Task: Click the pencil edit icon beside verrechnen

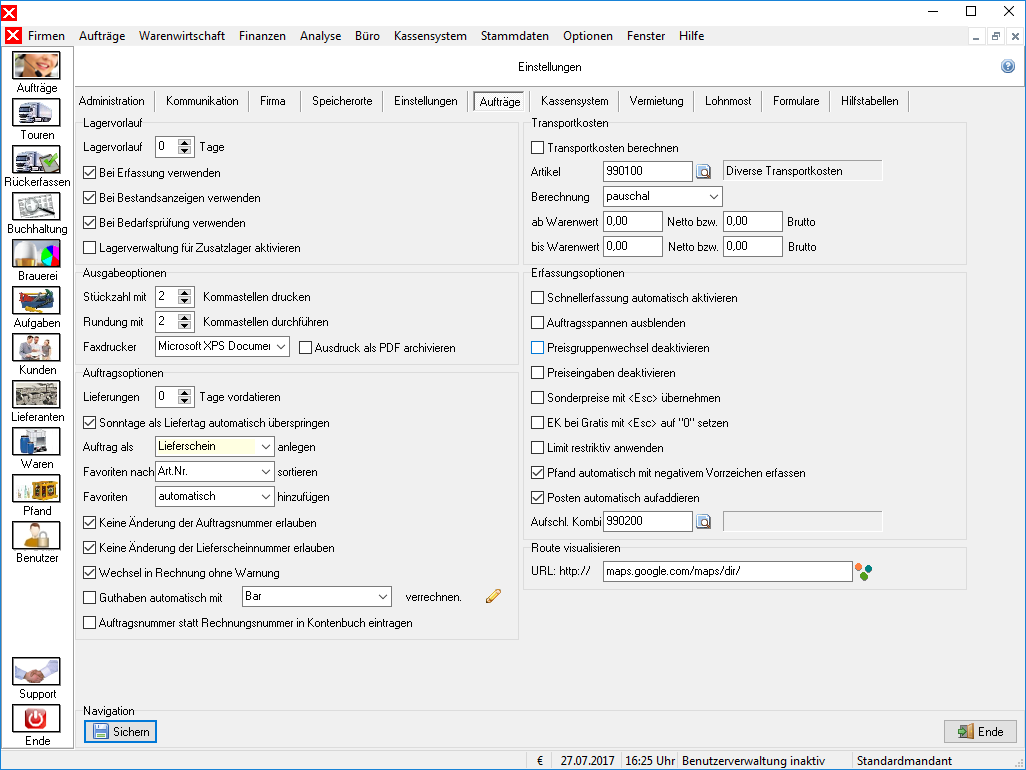Action: pos(493,596)
